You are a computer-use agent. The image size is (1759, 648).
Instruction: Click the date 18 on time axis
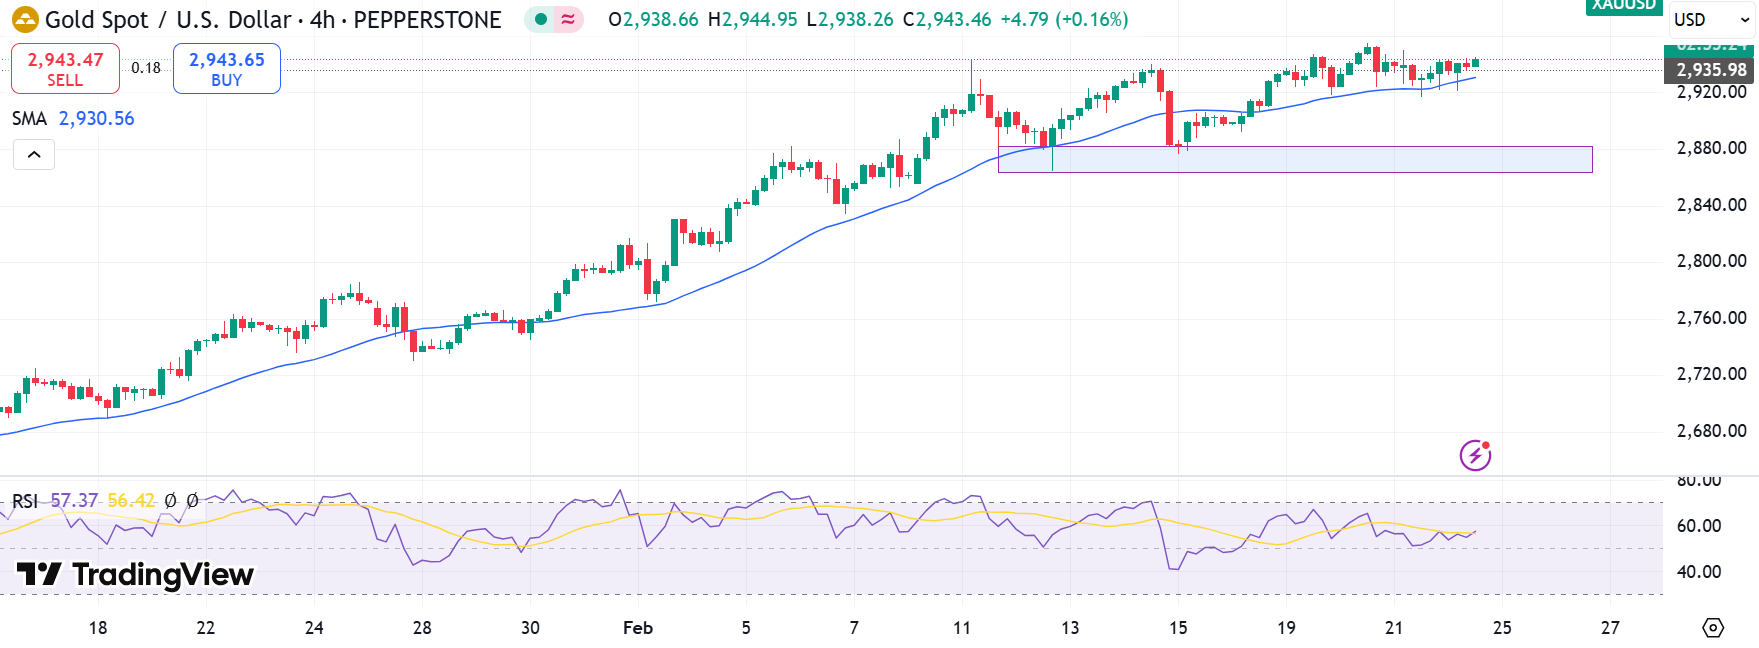pos(98,628)
